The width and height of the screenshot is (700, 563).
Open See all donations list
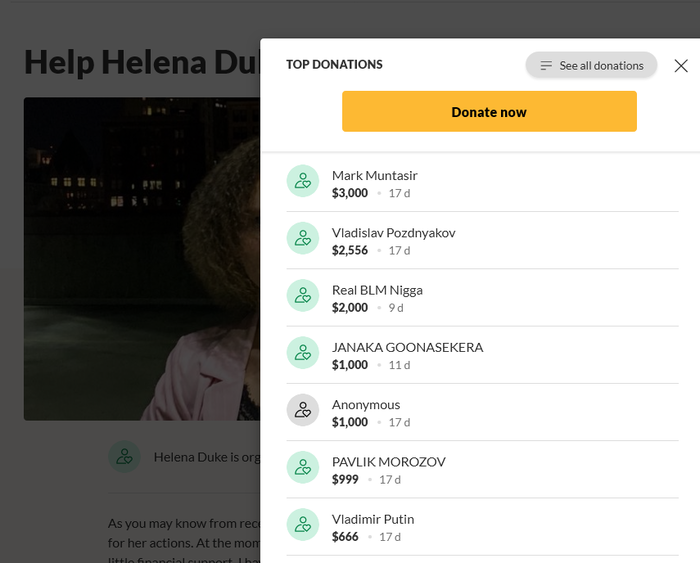tap(591, 65)
